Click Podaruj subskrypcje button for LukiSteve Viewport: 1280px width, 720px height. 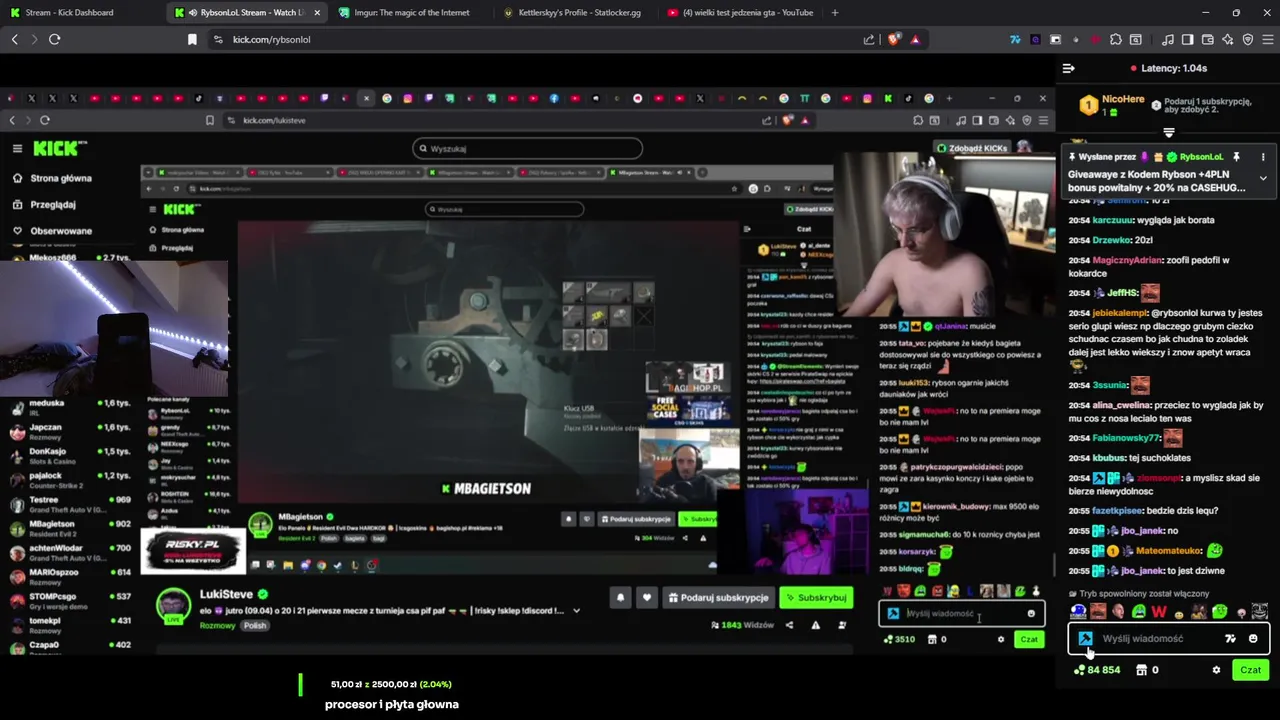click(717, 597)
